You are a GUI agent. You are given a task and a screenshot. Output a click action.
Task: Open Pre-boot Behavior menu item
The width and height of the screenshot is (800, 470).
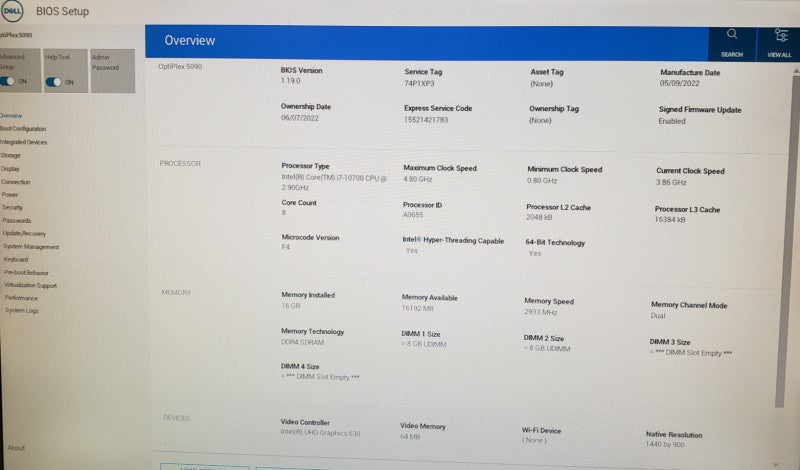27,273
